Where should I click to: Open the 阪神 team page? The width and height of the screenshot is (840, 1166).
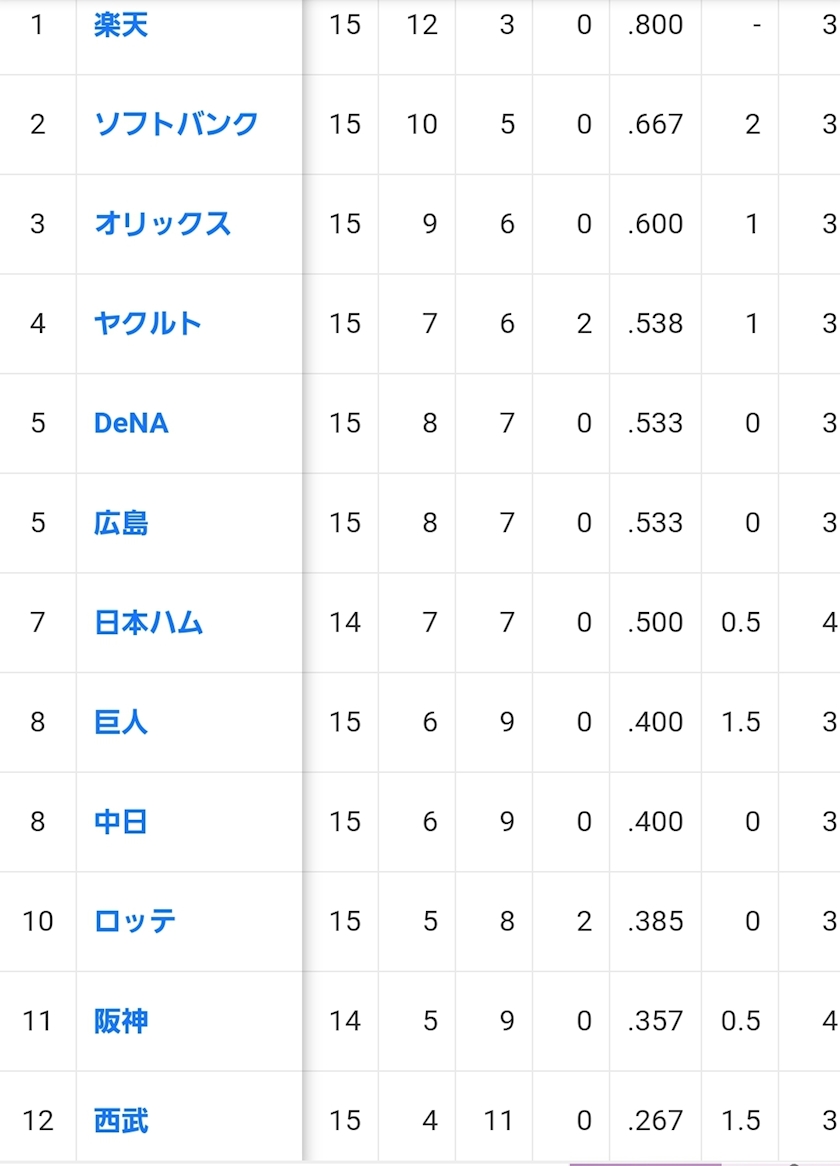click(x=121, y=1021)
